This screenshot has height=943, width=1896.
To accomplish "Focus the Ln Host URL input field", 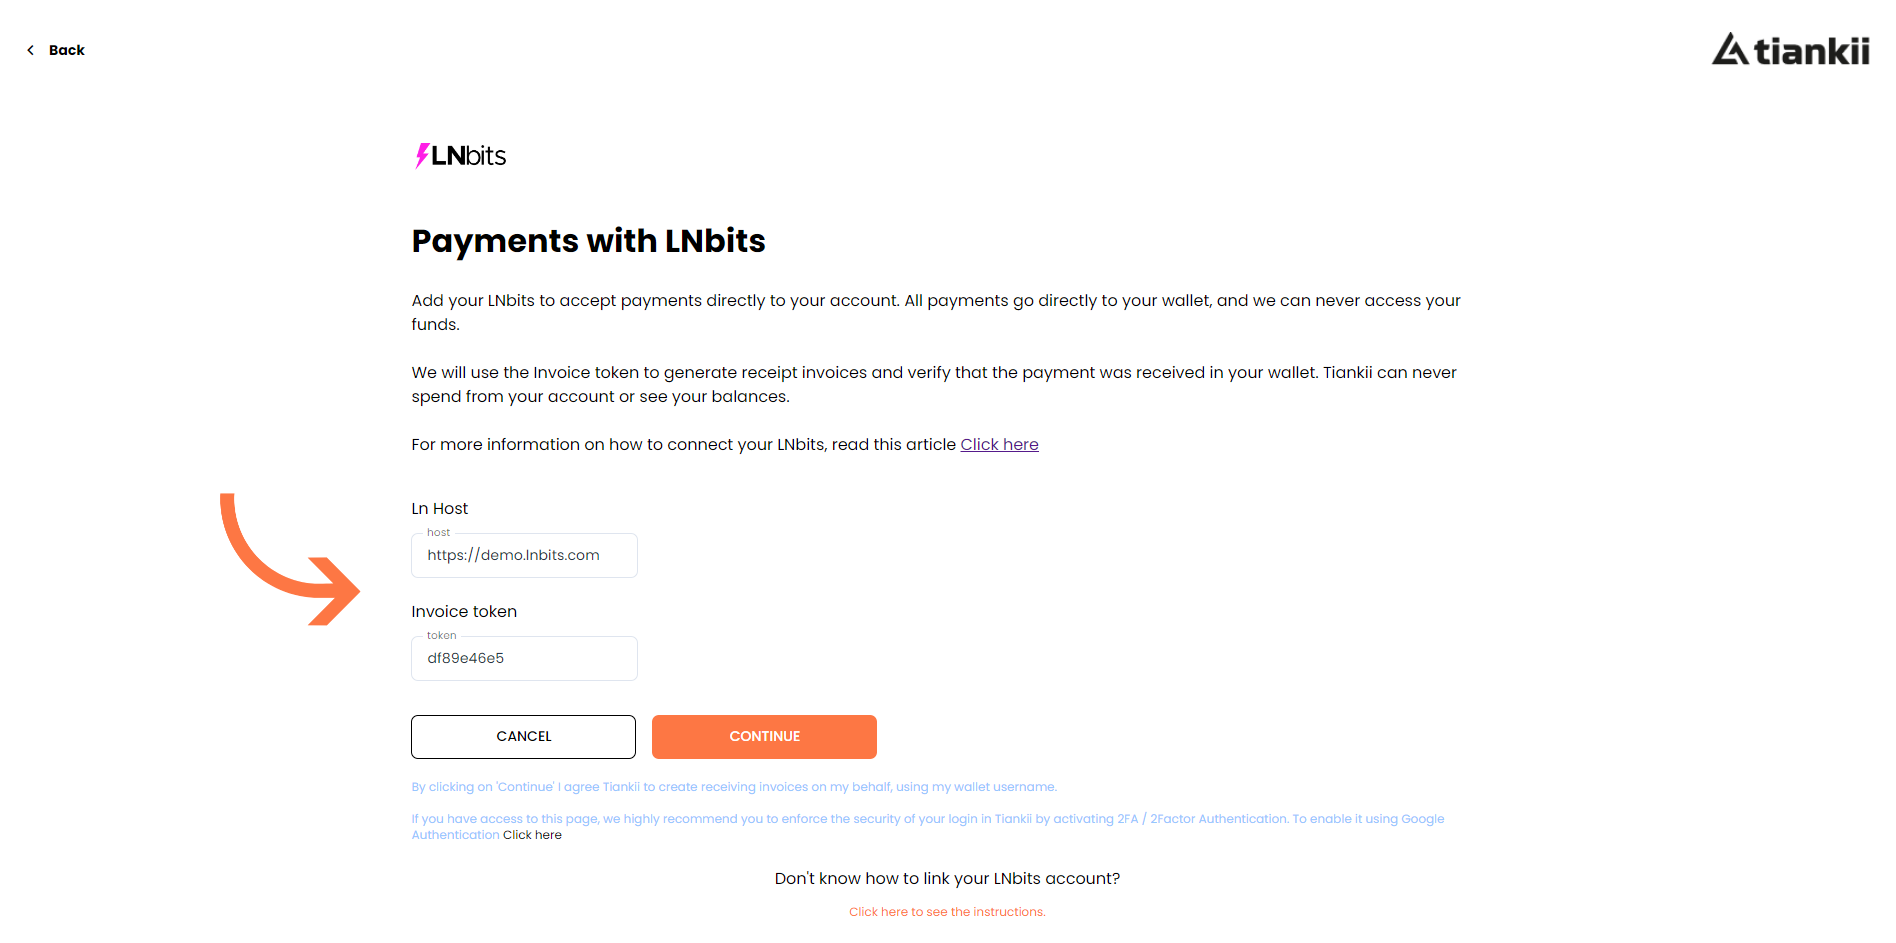I will tap(524, 555).
